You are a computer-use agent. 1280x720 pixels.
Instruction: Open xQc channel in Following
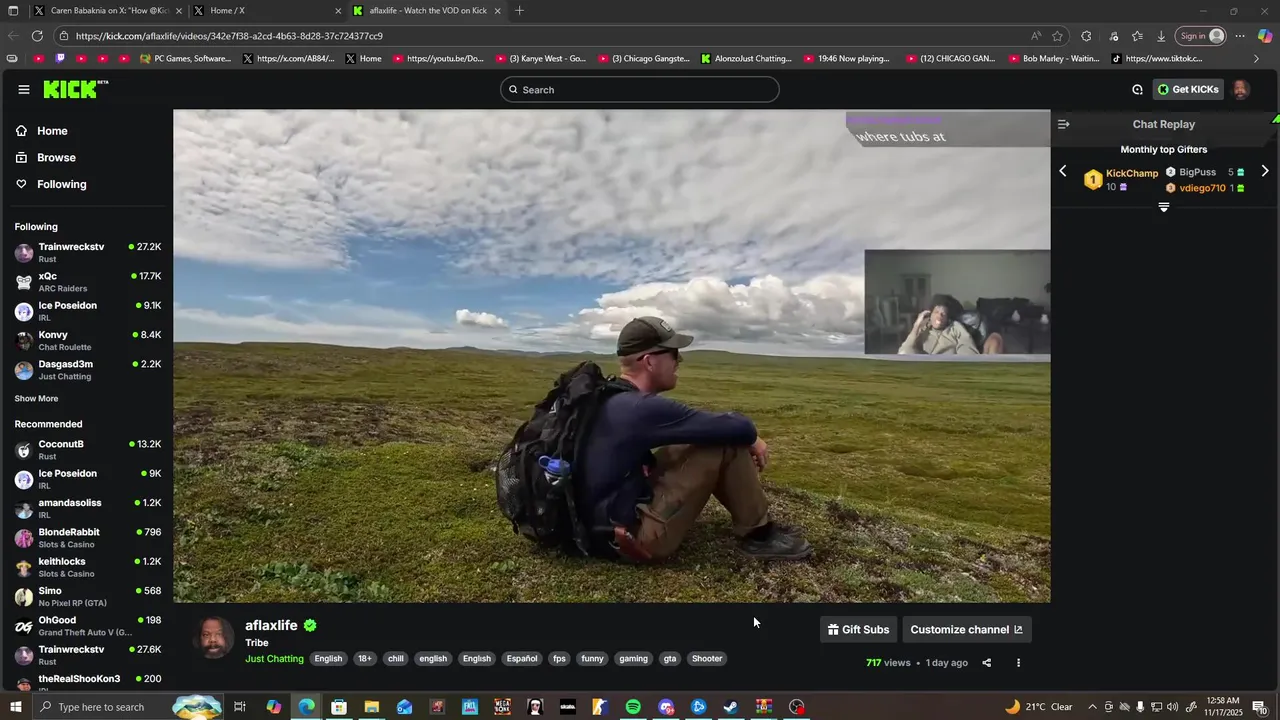tap(88, 282)
